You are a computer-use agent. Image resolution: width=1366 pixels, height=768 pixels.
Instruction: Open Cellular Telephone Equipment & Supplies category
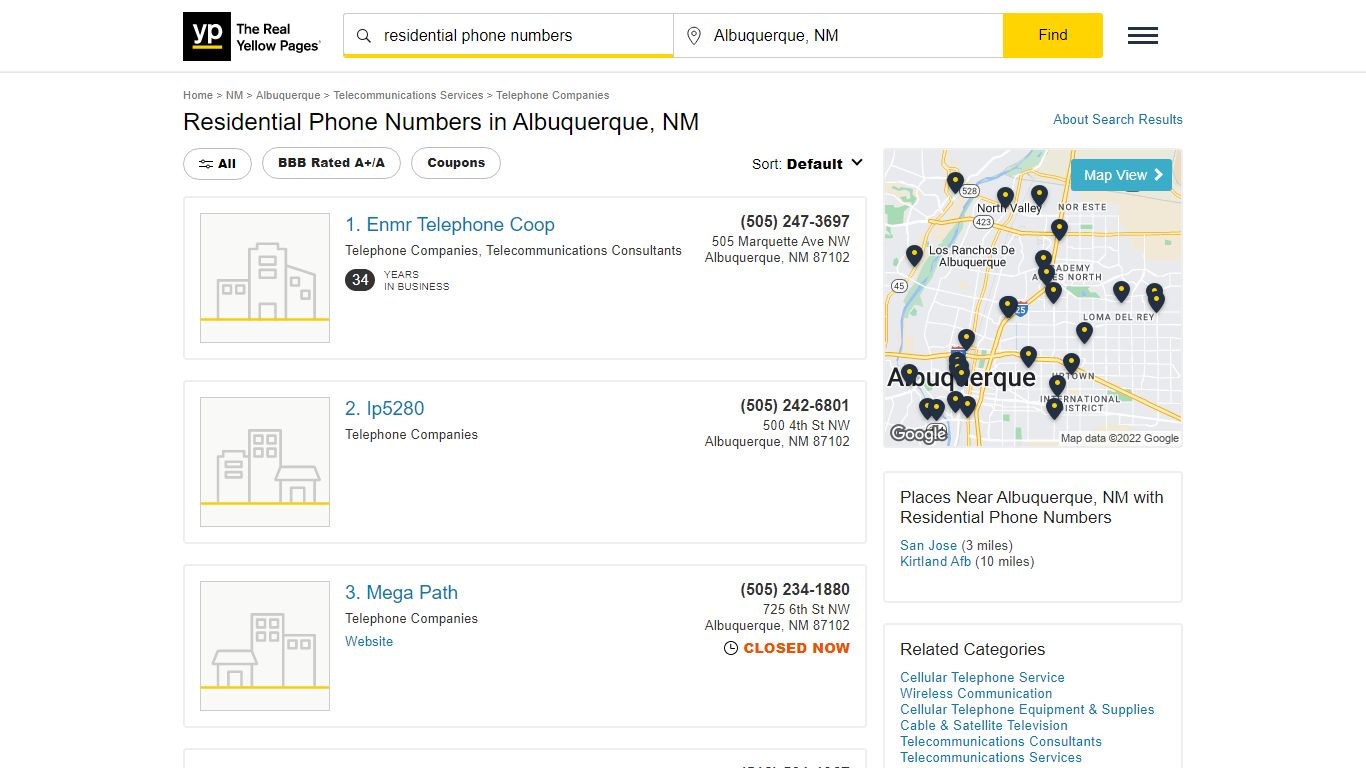pos(1027,709)
